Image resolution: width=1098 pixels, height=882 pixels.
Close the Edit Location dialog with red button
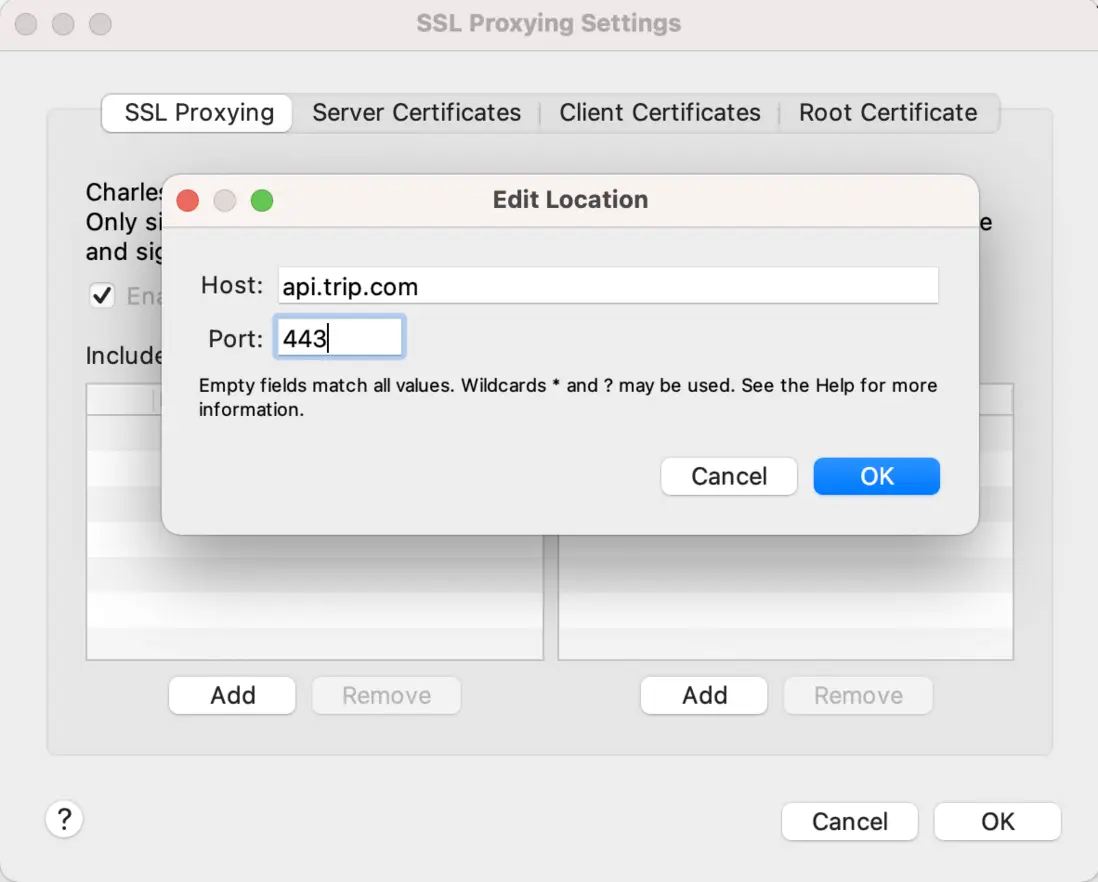coord(188,201)
